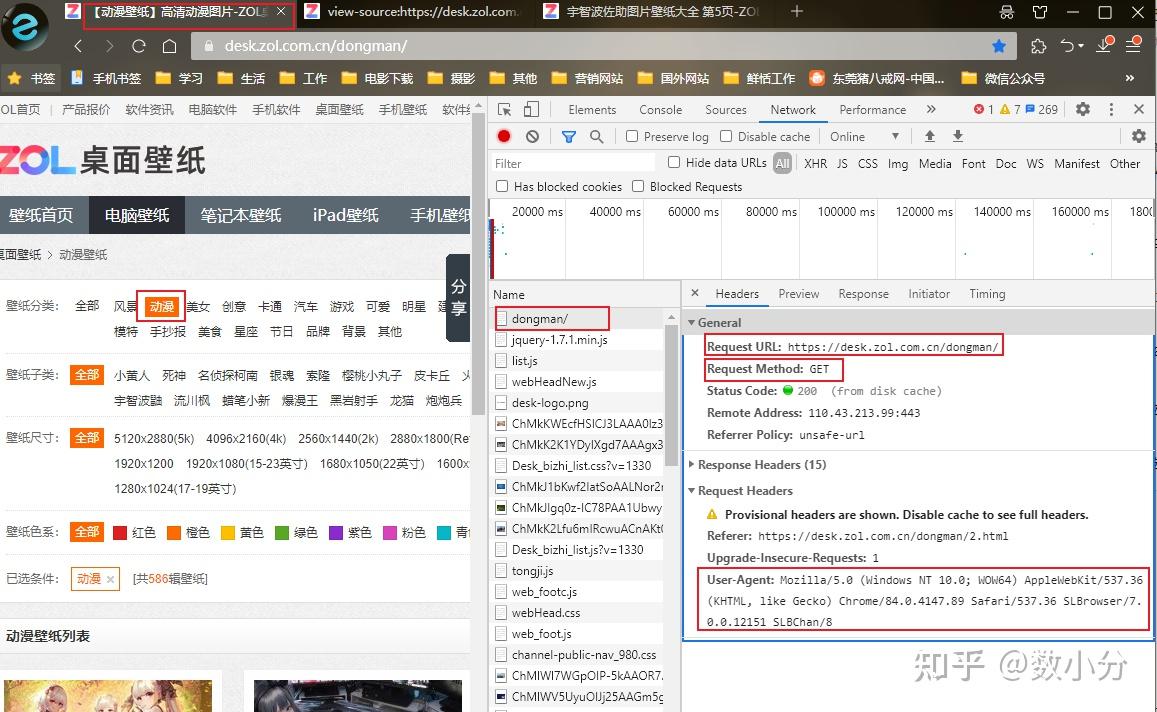Choose 2560x1440(2k) wallpaper size

pyautogui.click(x=338, y=439)
